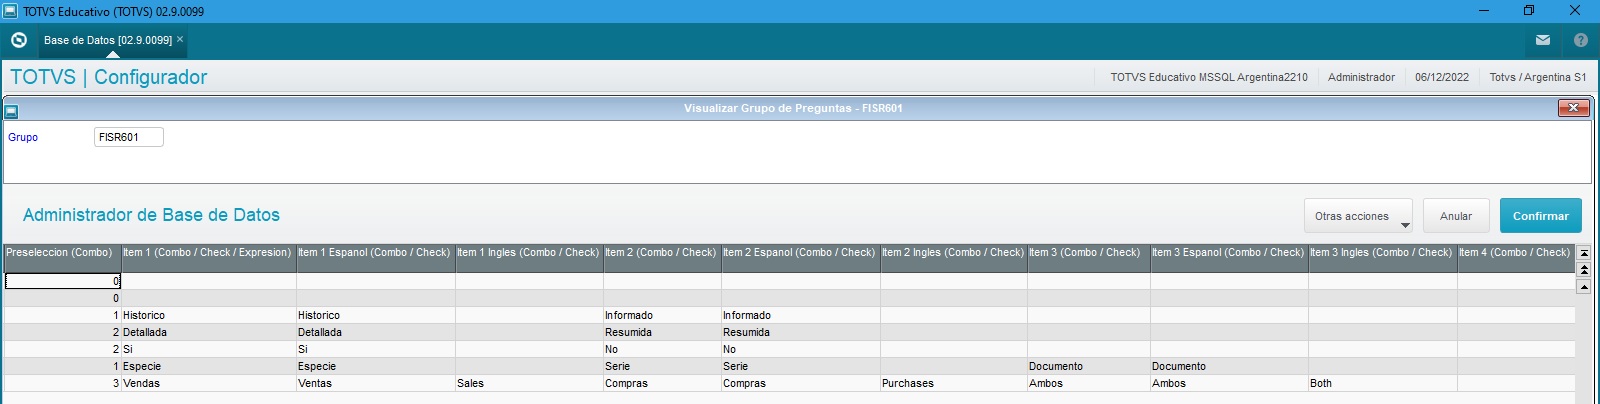This screenshot has height=404, width=1600.
Task: Open the mail envelope icon
Action: click(1543, 40)
